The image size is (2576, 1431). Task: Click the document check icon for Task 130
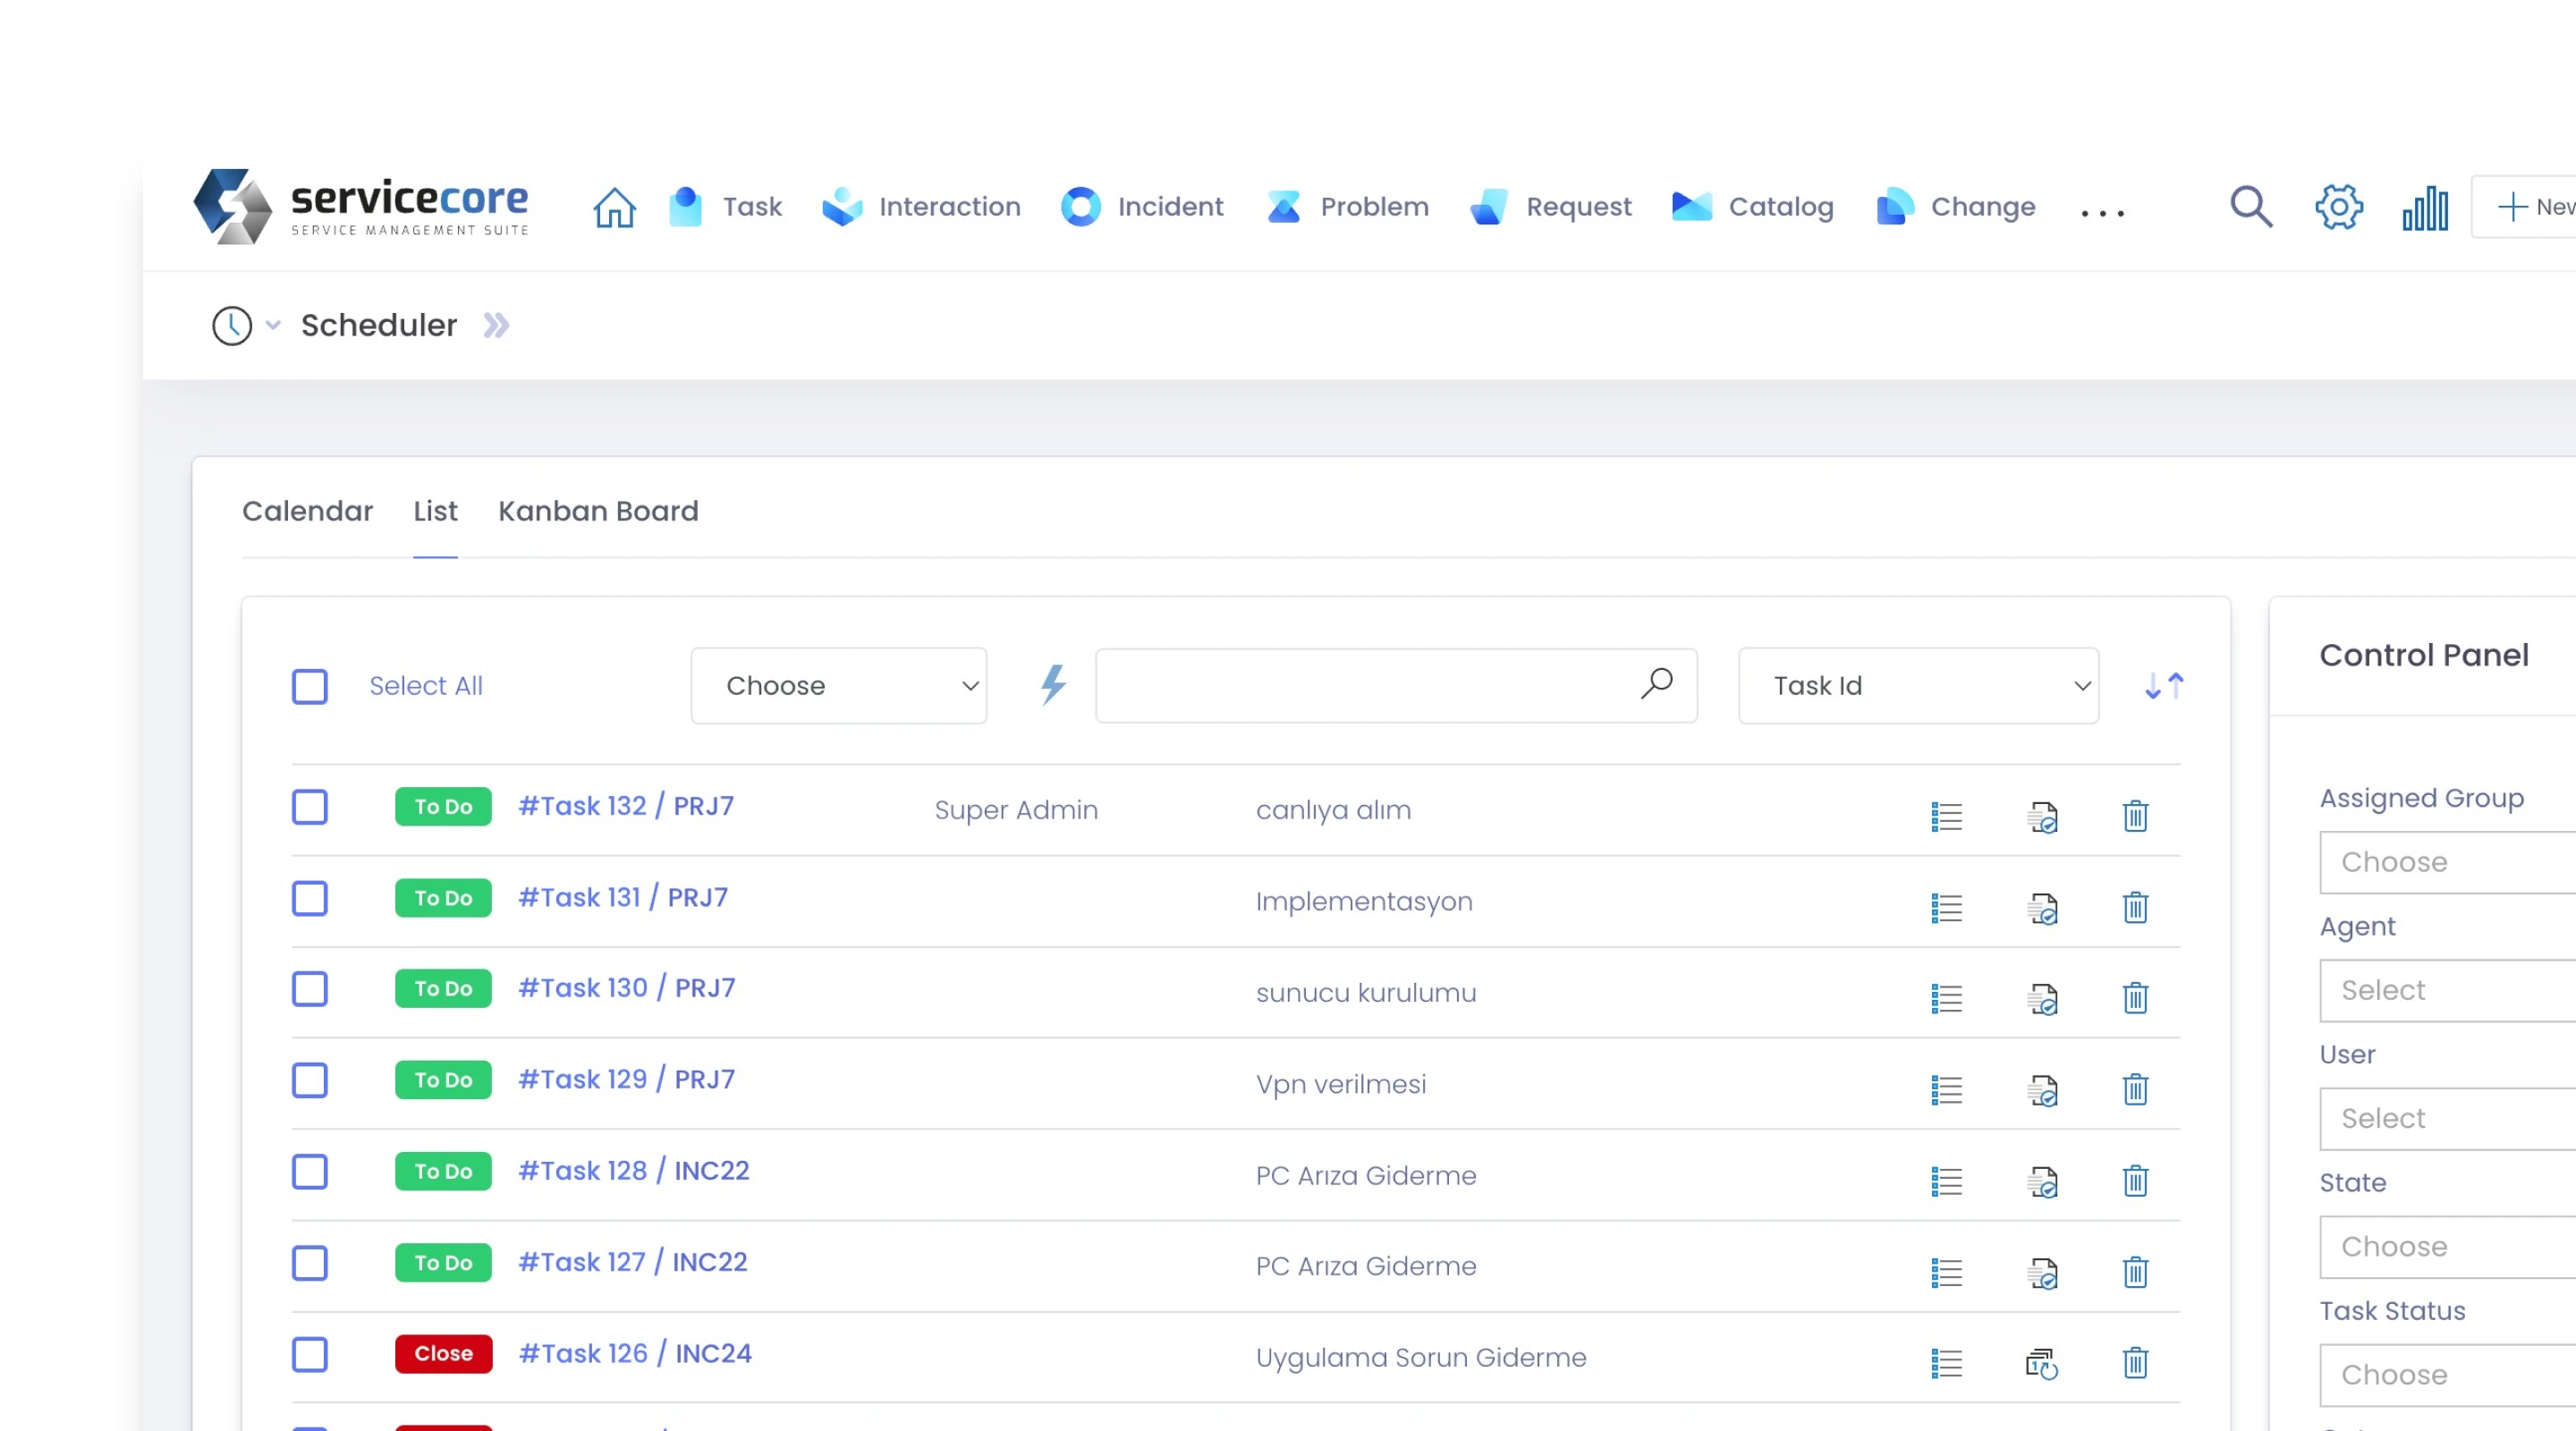point(2042,998)
